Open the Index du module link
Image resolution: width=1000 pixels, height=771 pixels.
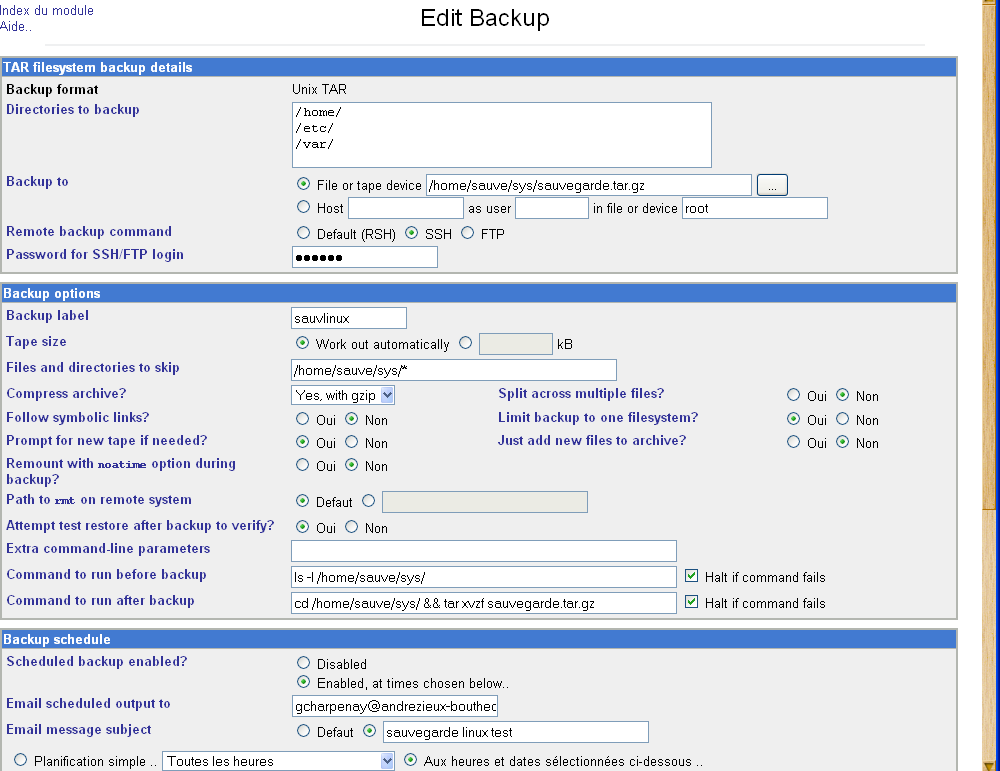[x=47, y=11]
